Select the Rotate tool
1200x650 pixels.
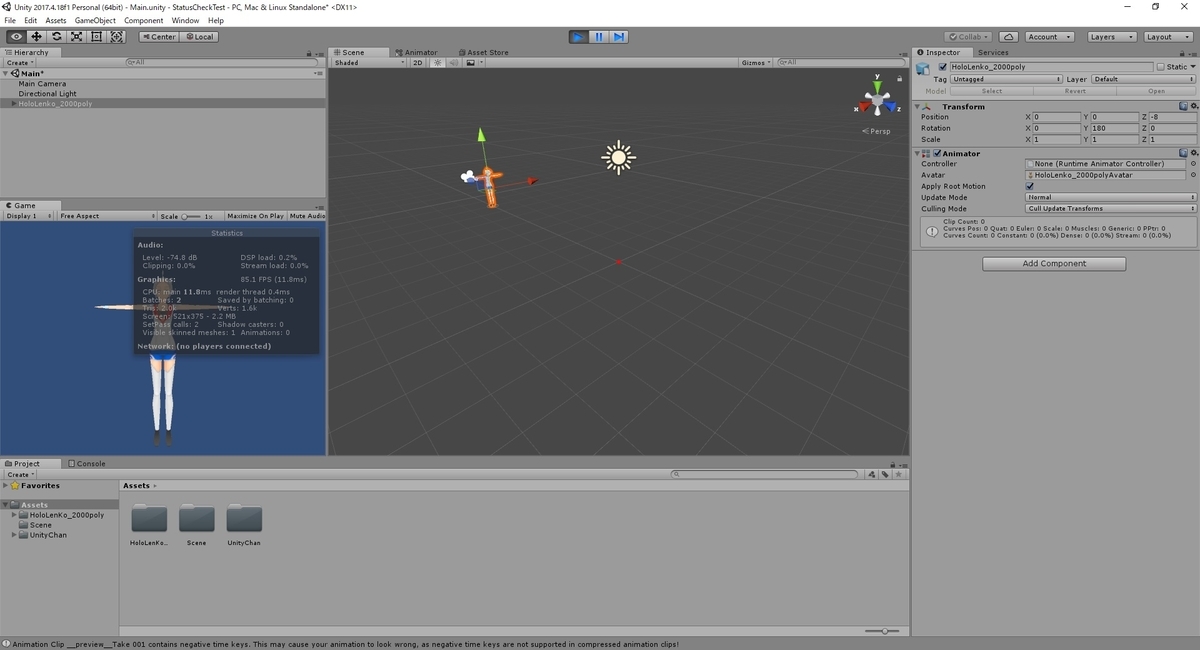pyautogui.click(x=56, y=37)
